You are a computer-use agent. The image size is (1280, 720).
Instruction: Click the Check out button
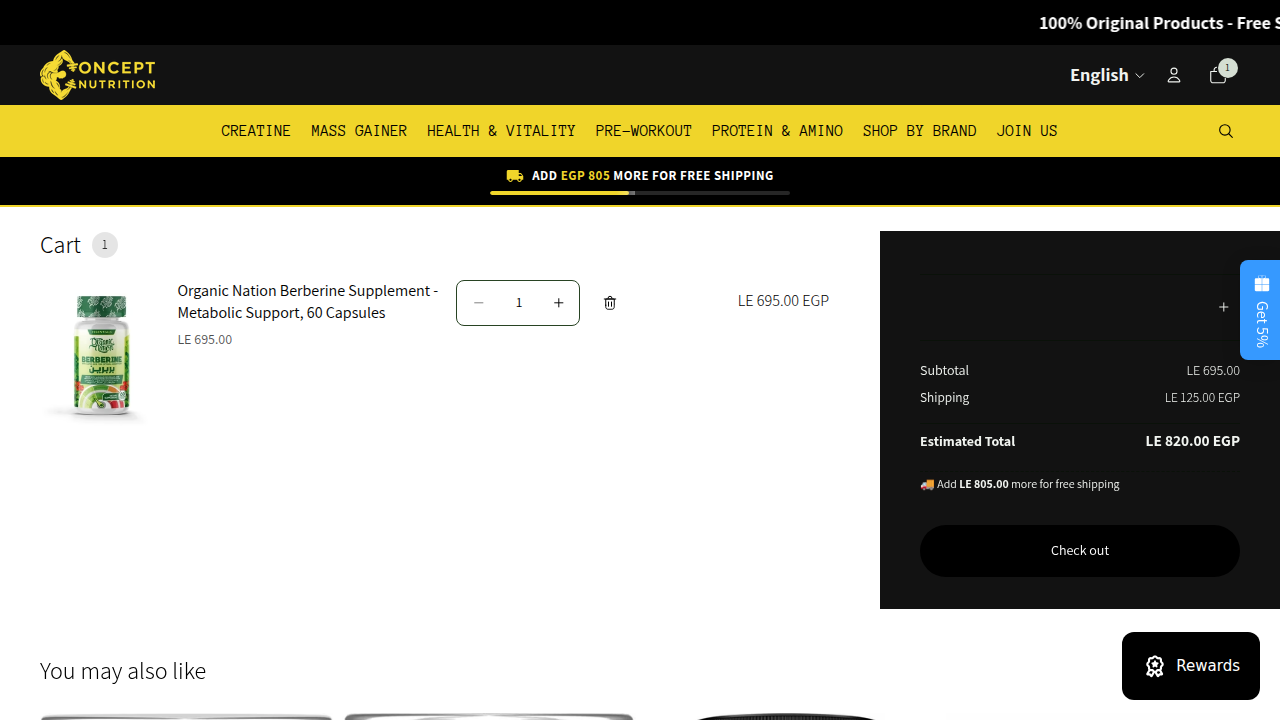(x=1080, y=551)
